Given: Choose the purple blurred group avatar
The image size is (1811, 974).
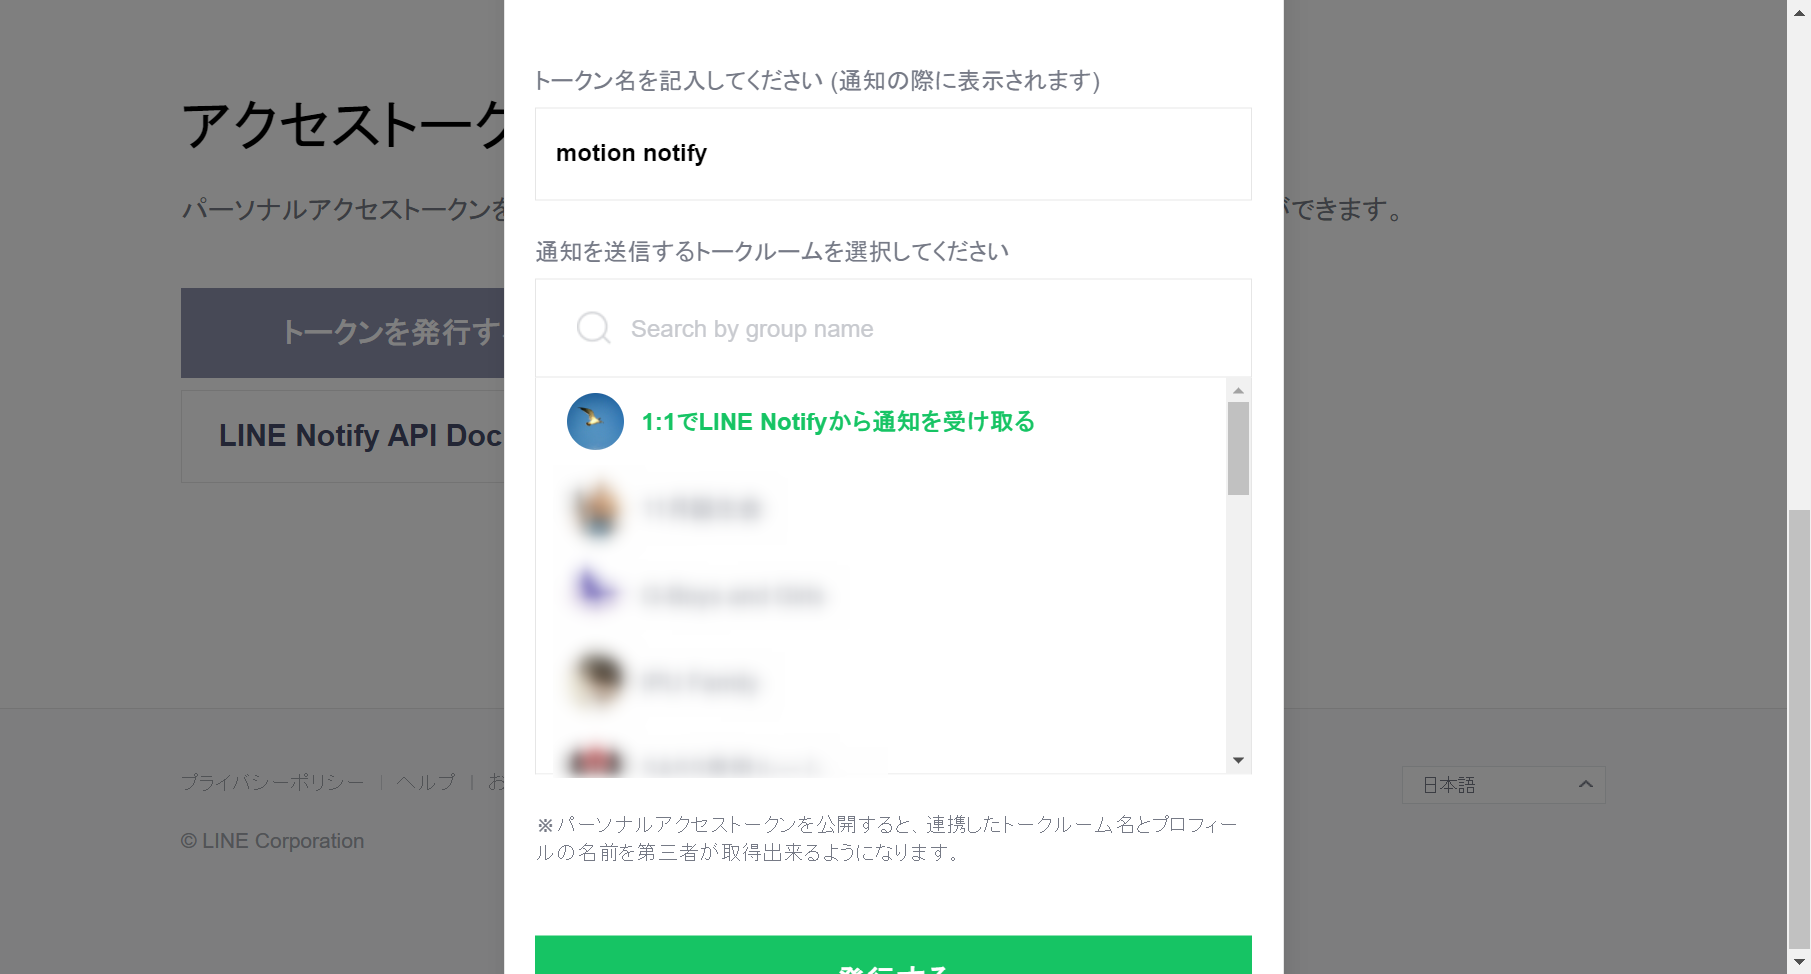Looking at the screenshot, I should click(x=596, y=595).
